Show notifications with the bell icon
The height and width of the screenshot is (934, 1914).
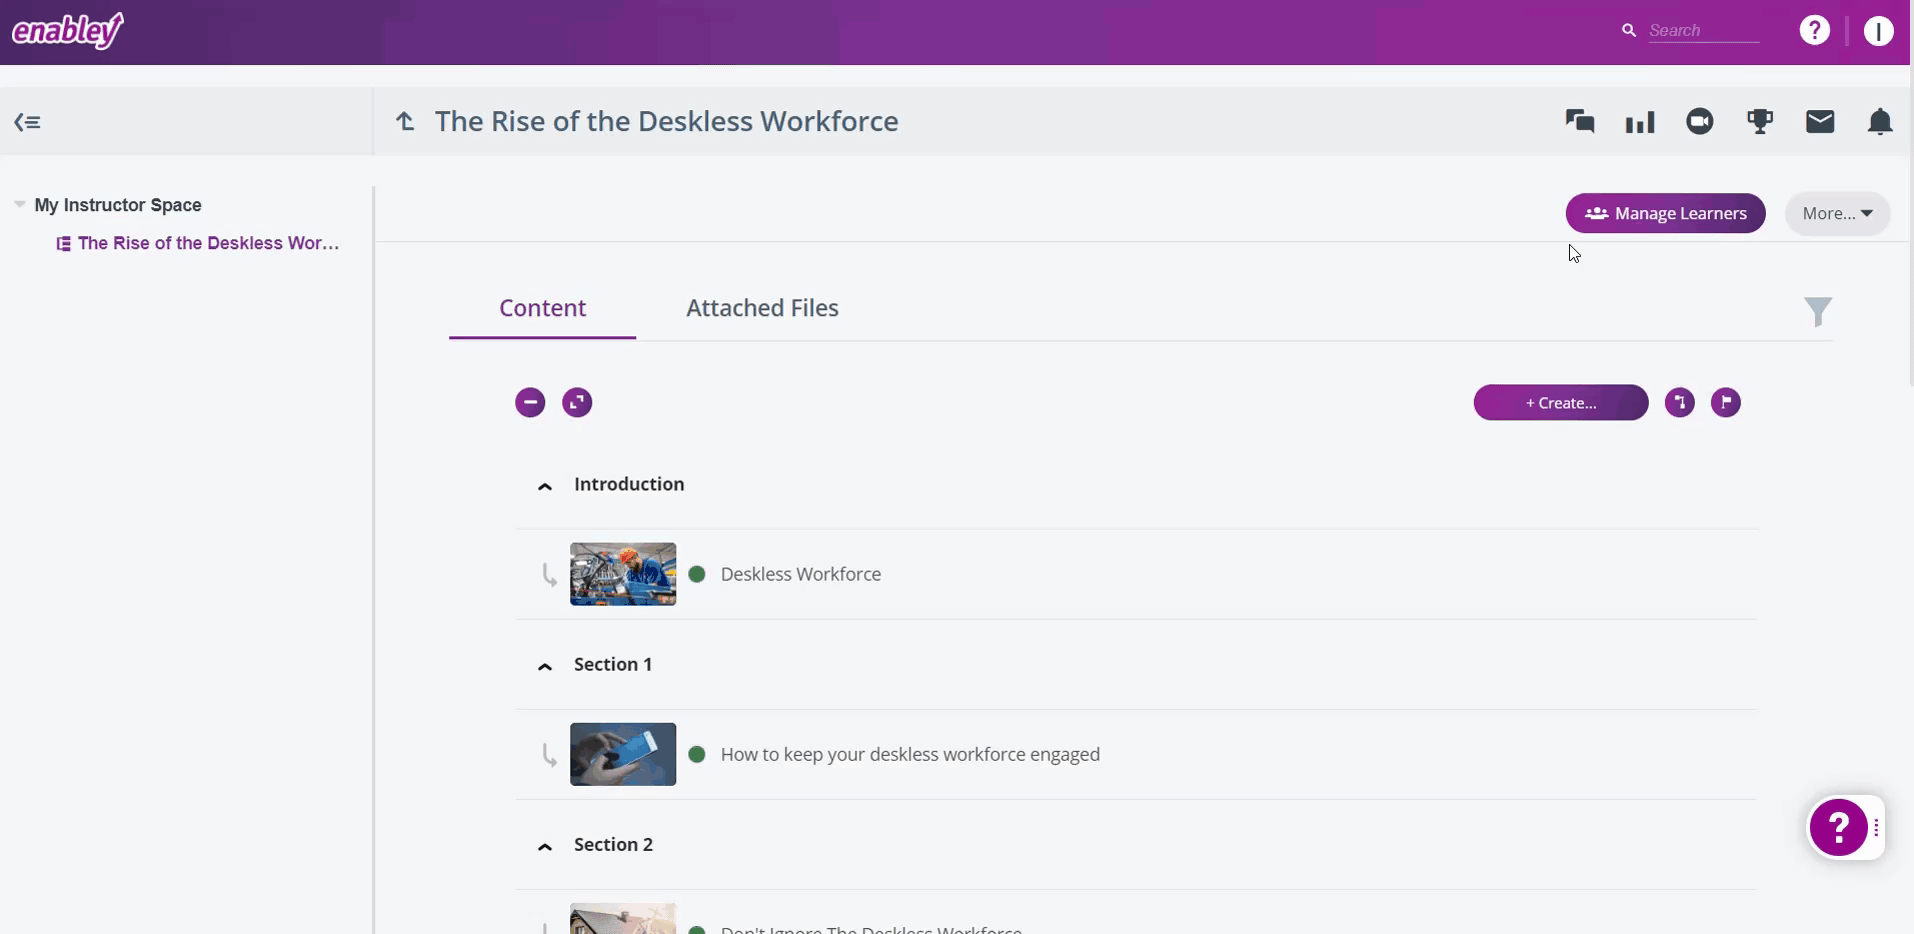tap(1880, 122)
